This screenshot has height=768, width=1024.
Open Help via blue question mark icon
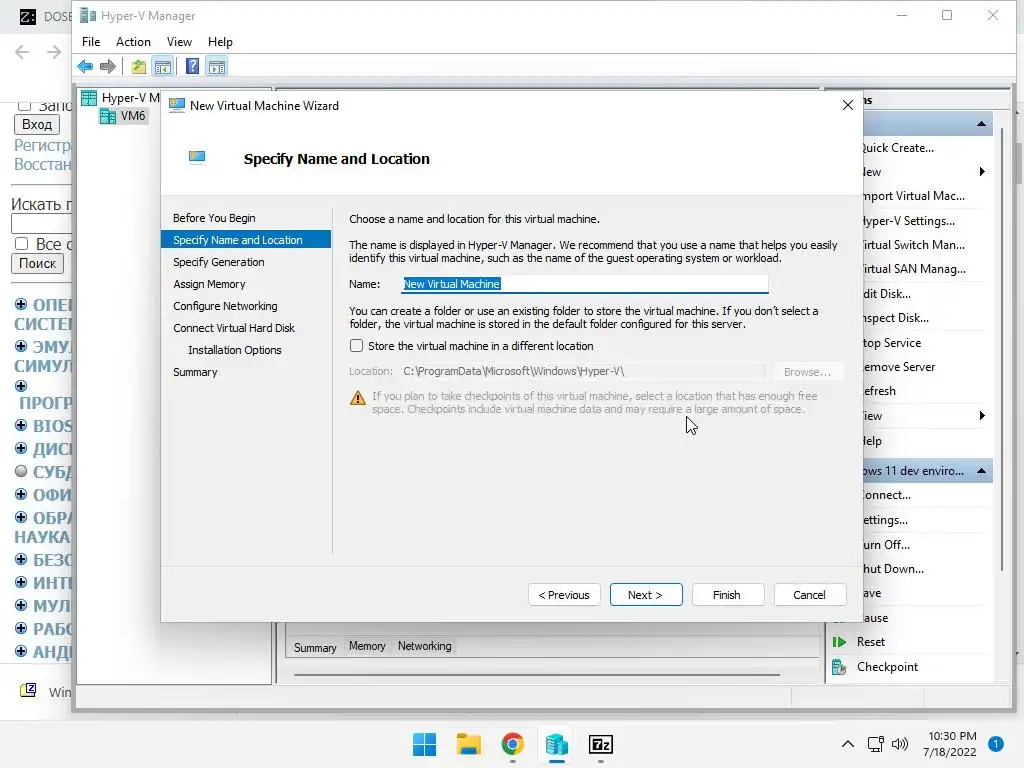tap(192, 66)
